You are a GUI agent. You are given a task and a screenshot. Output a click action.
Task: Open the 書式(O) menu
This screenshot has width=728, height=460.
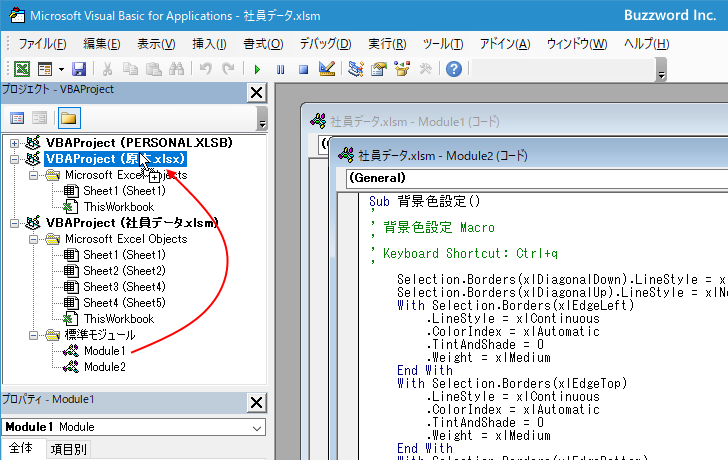pos(263,44)
